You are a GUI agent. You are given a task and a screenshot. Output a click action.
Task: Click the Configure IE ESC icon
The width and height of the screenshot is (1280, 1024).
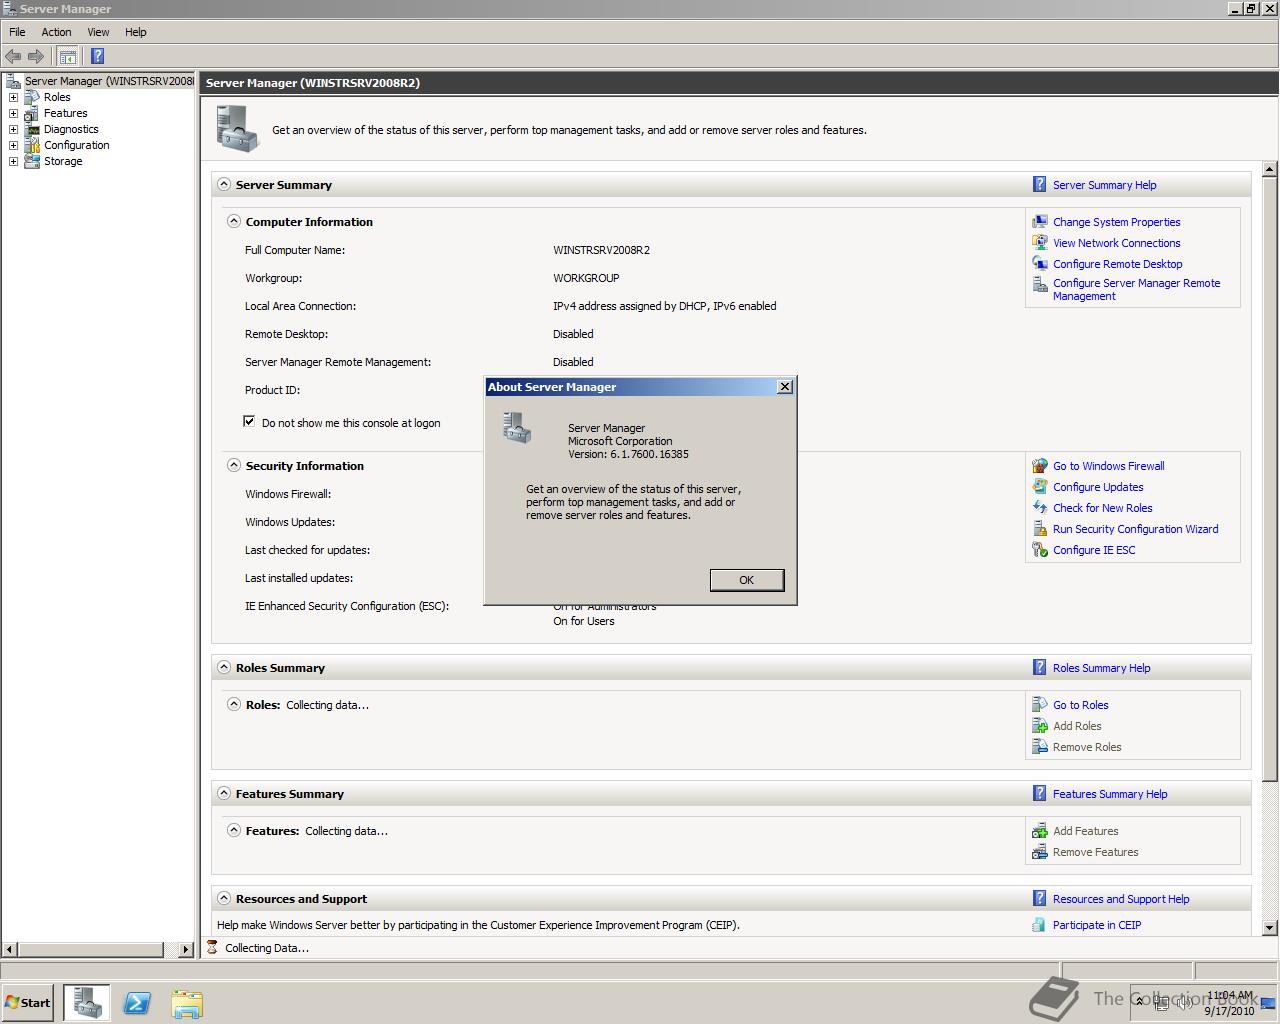click(x=1040, y=550)
